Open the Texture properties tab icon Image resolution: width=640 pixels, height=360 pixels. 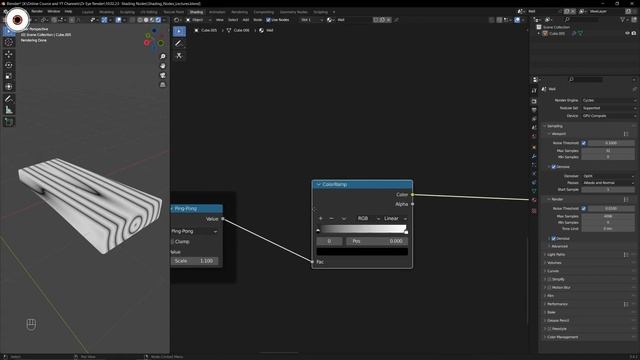click(x=534, y=211)
